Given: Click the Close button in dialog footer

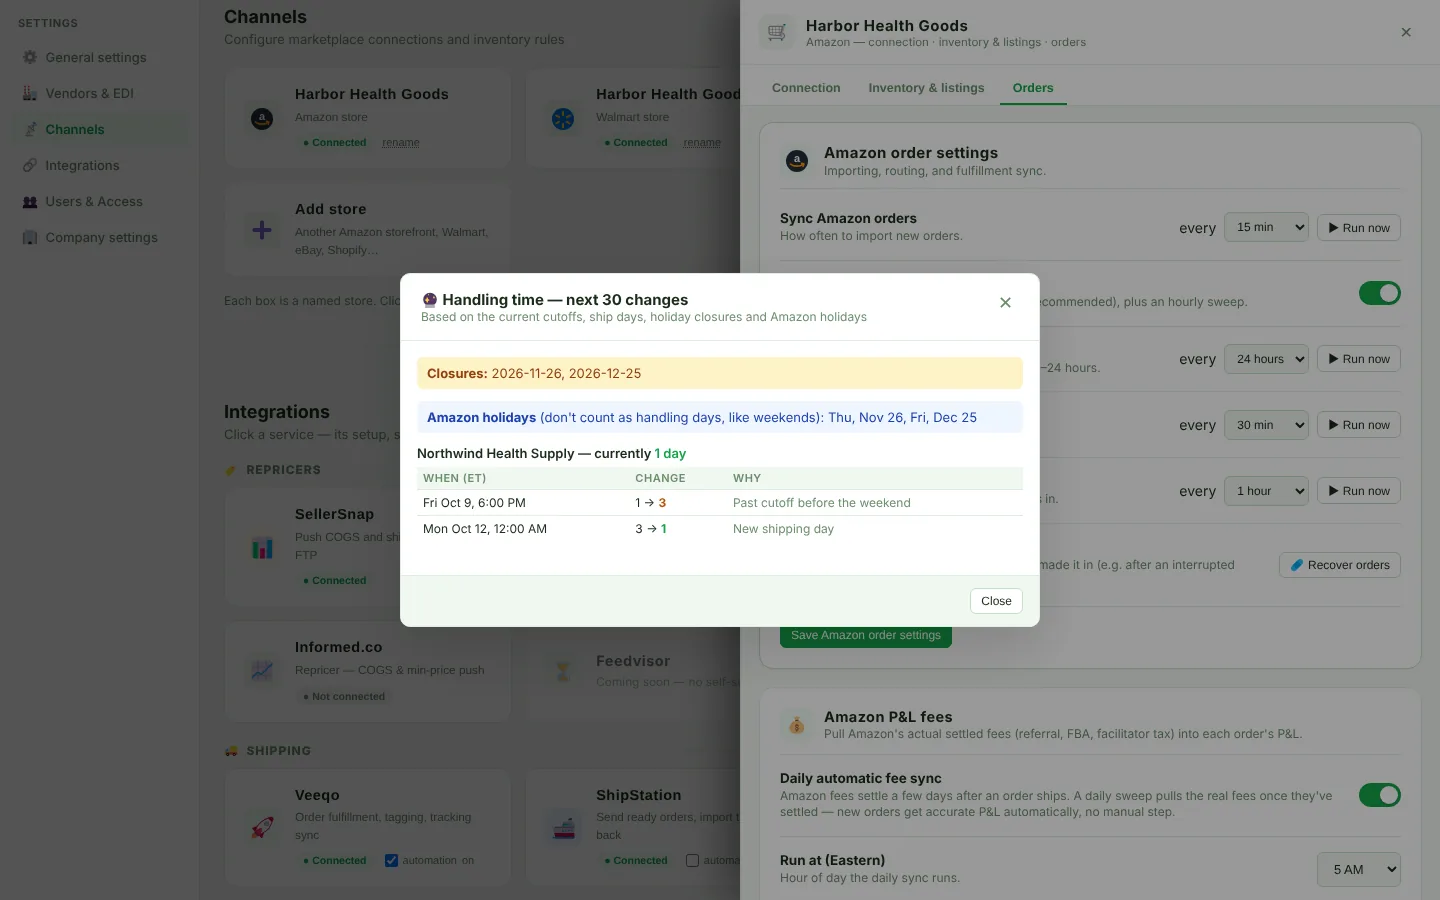Looking at the screenshot, I should coord(996,601).
